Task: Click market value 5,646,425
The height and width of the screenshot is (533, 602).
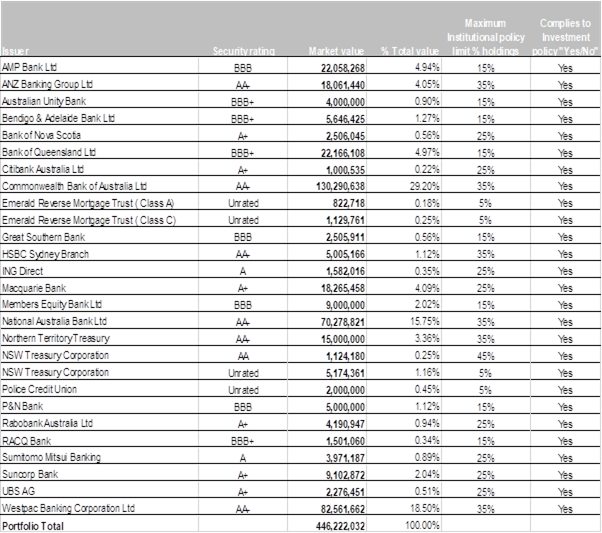Action: [346, 119]
